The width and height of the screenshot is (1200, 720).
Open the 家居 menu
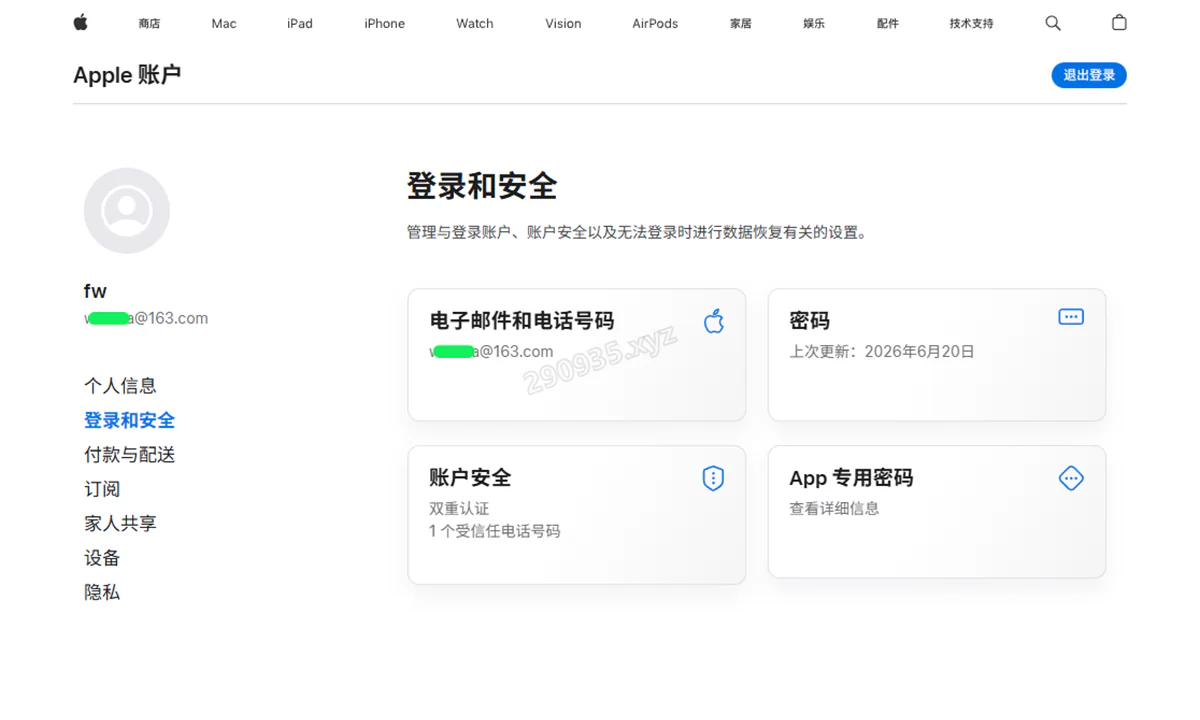[x=741, y=23]
